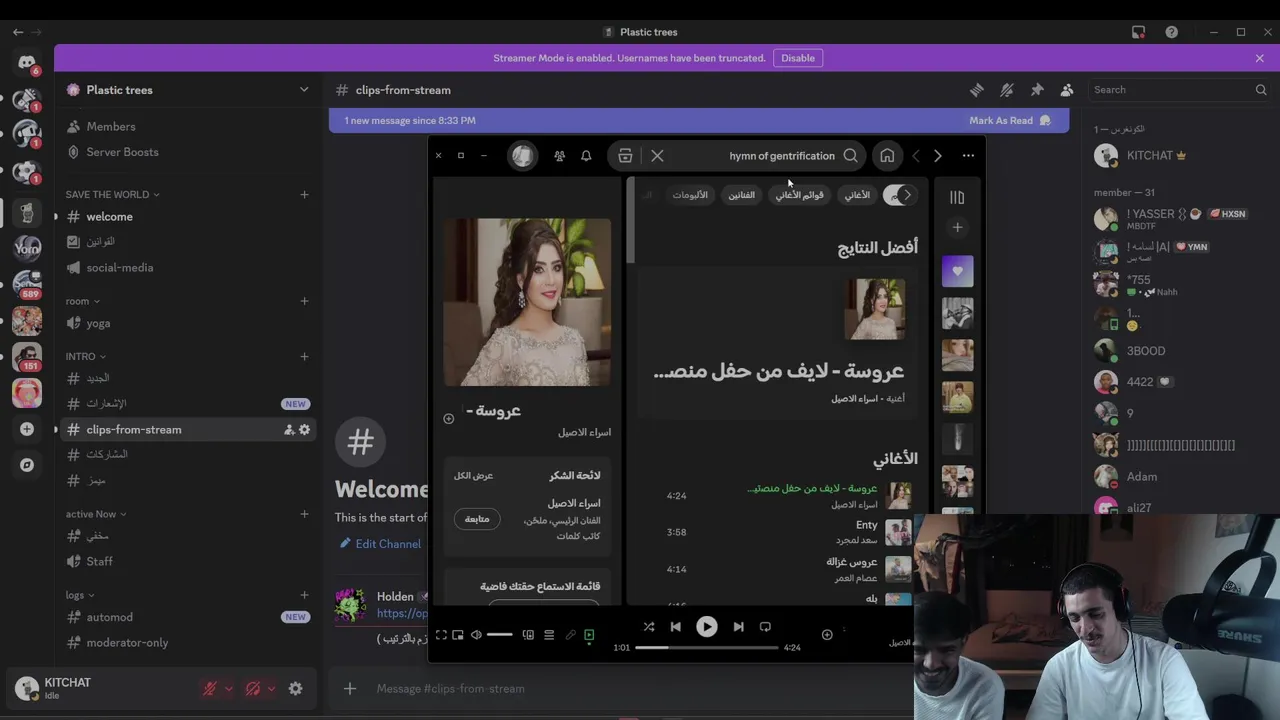Open Spotify friend activity icon
1280x720 pixels.
pyautogui.click(x=559, y=156)
